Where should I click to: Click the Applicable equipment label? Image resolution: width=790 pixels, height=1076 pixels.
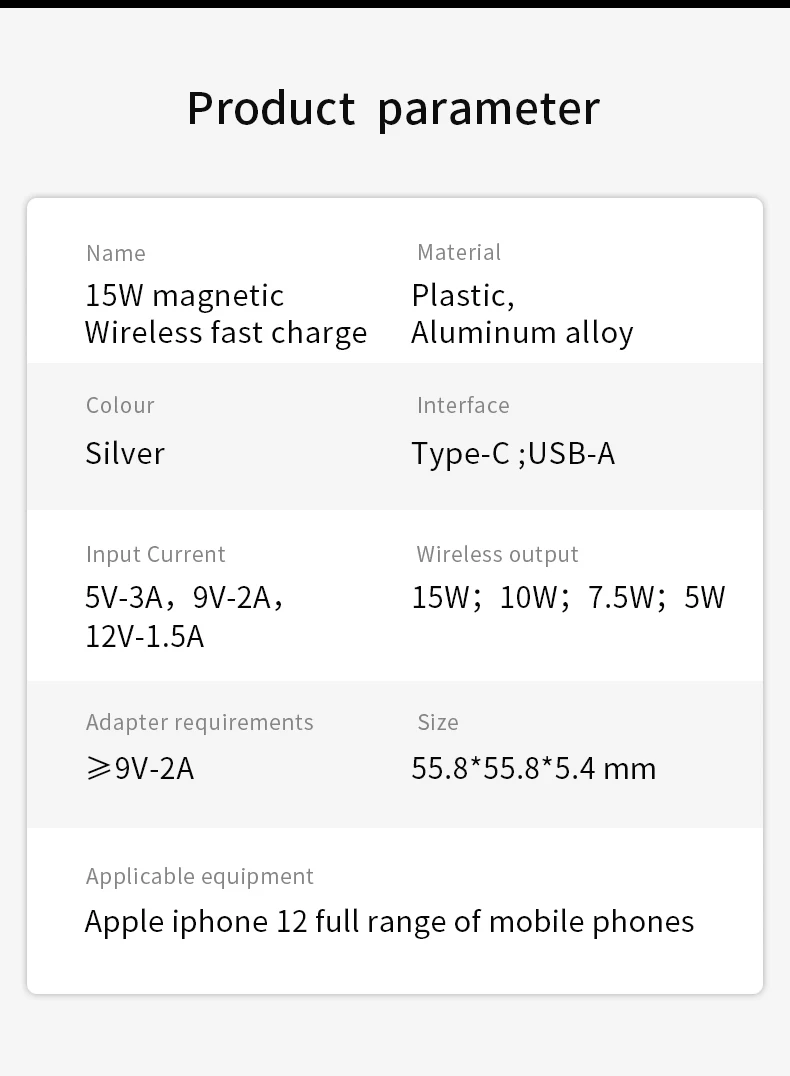(200, 876)
